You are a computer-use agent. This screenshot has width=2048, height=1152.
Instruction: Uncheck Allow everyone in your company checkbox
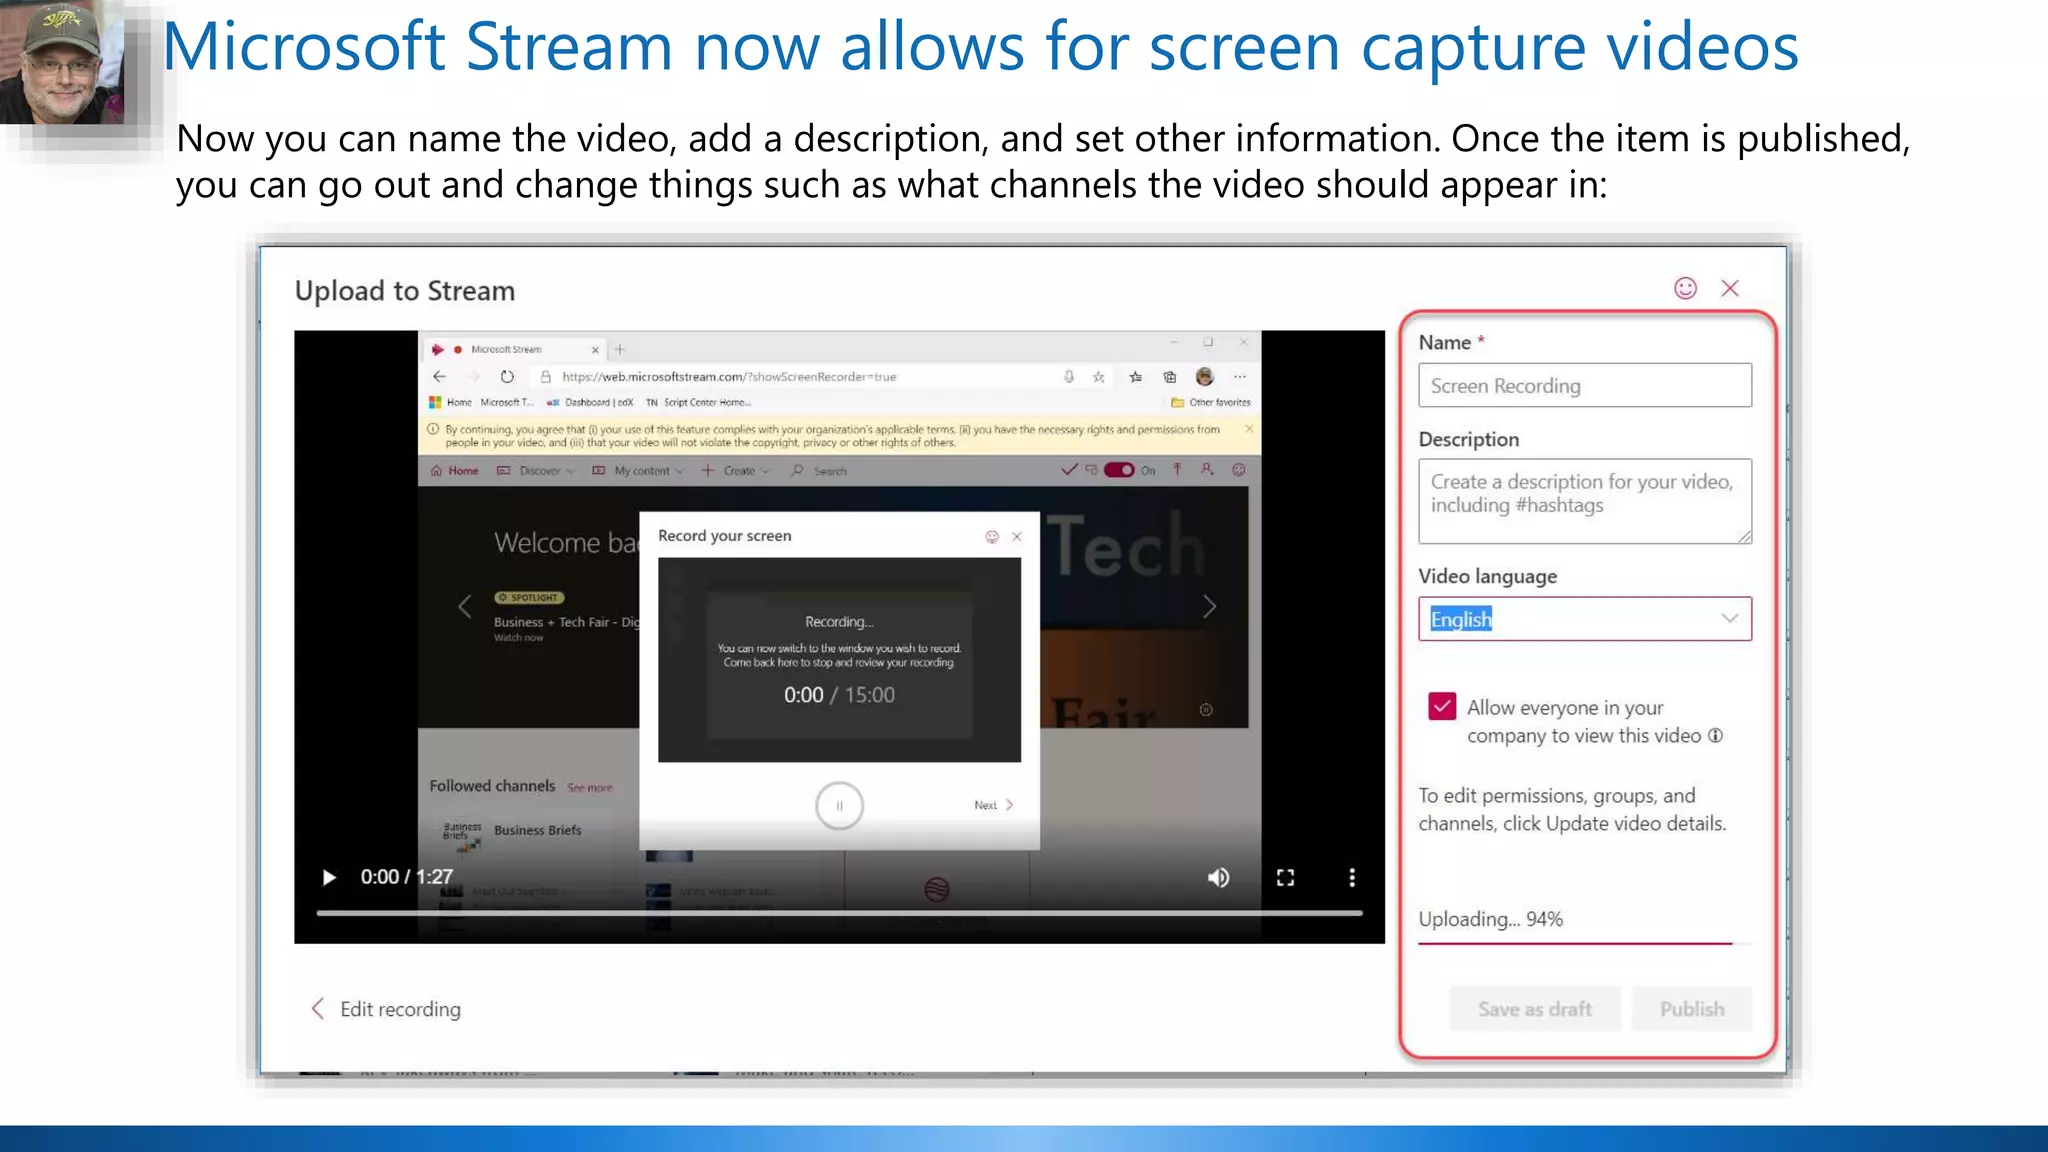coord(1442,707)
